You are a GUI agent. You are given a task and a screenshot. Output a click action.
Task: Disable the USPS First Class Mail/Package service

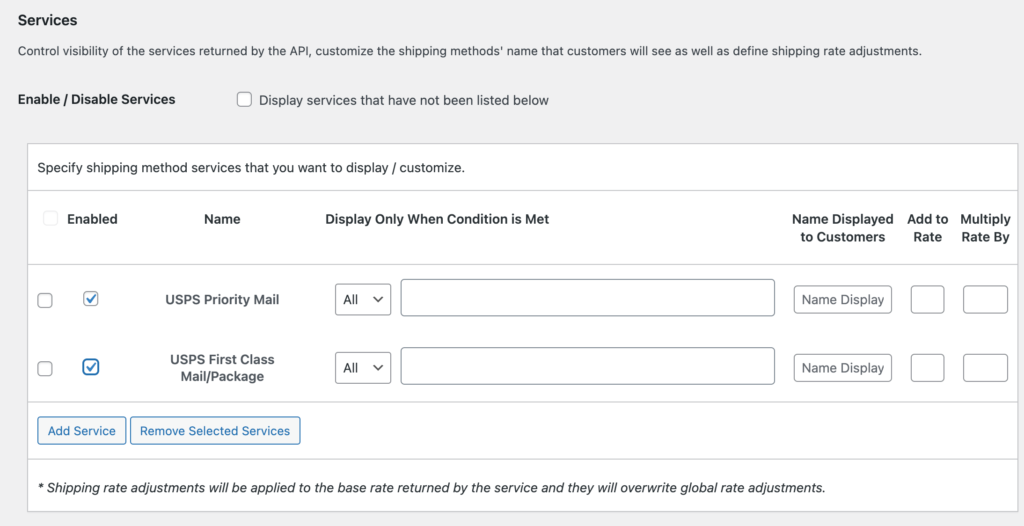pos(91,367)
